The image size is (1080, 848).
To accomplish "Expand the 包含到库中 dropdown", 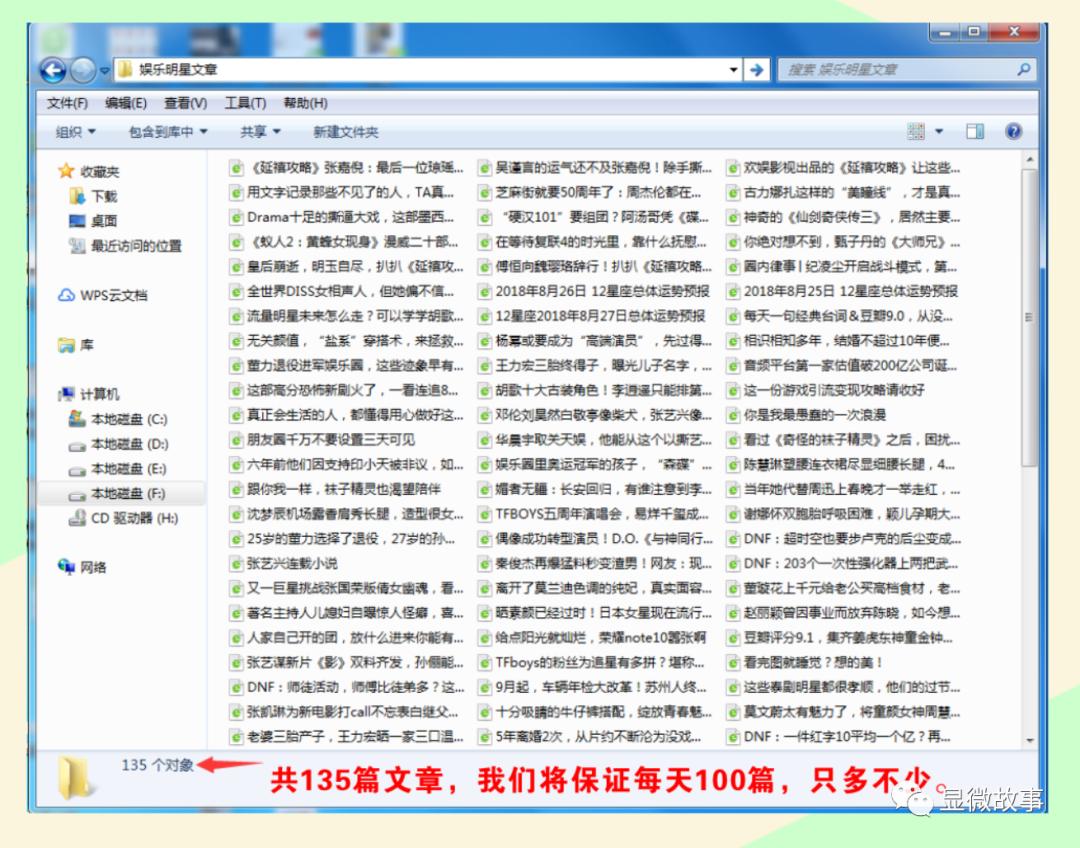I will (167, 132).
